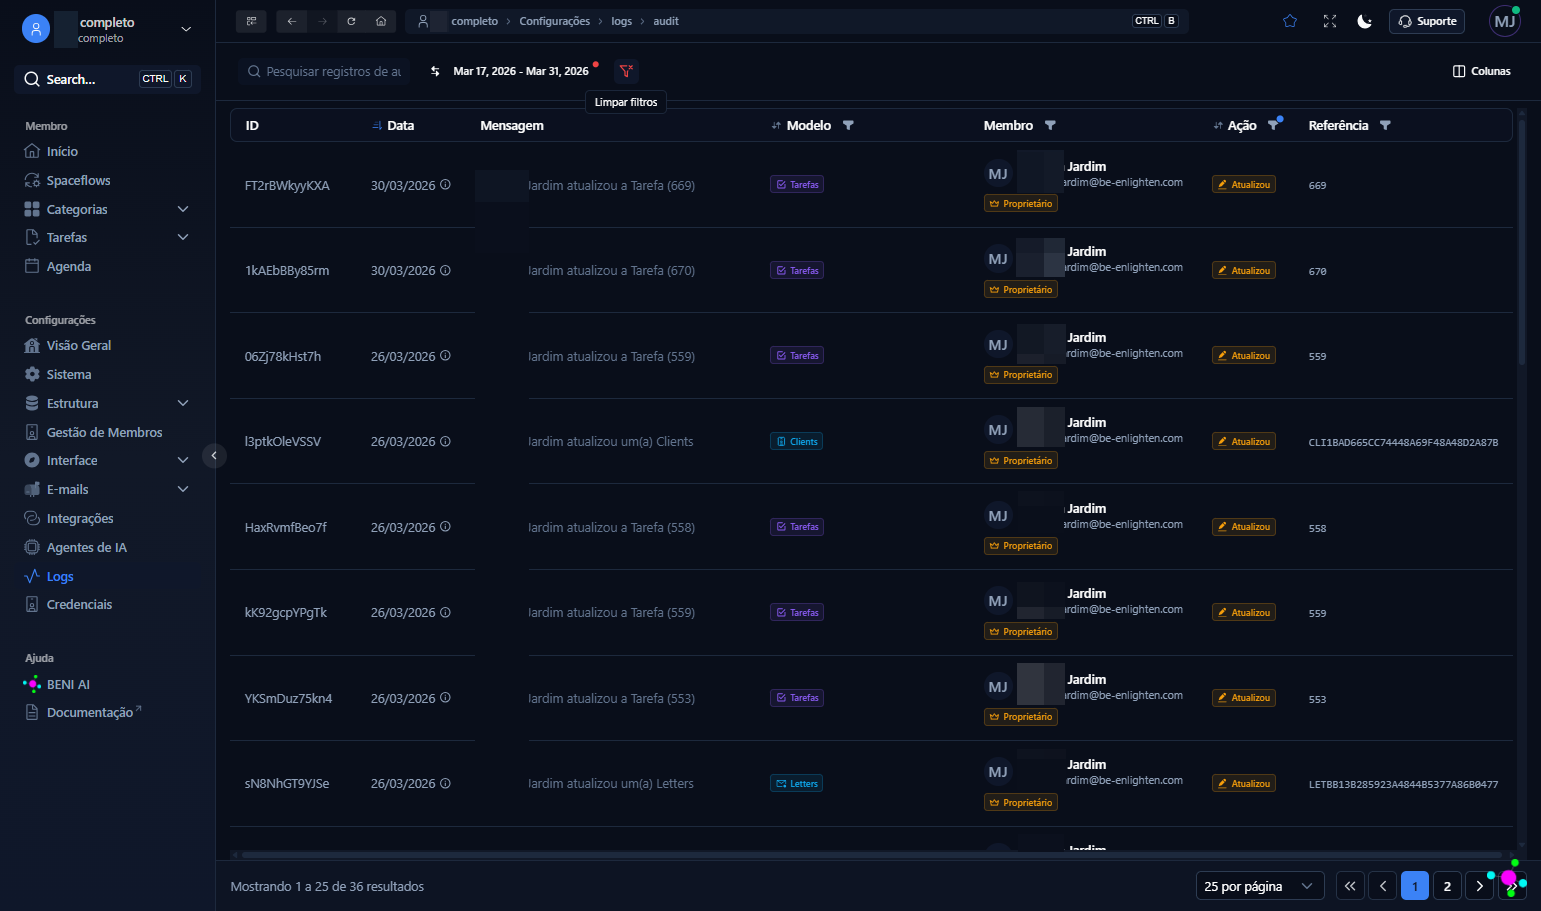
Task: Open the completo workspace switcher dropdown
Action: [x=107, y=29]
